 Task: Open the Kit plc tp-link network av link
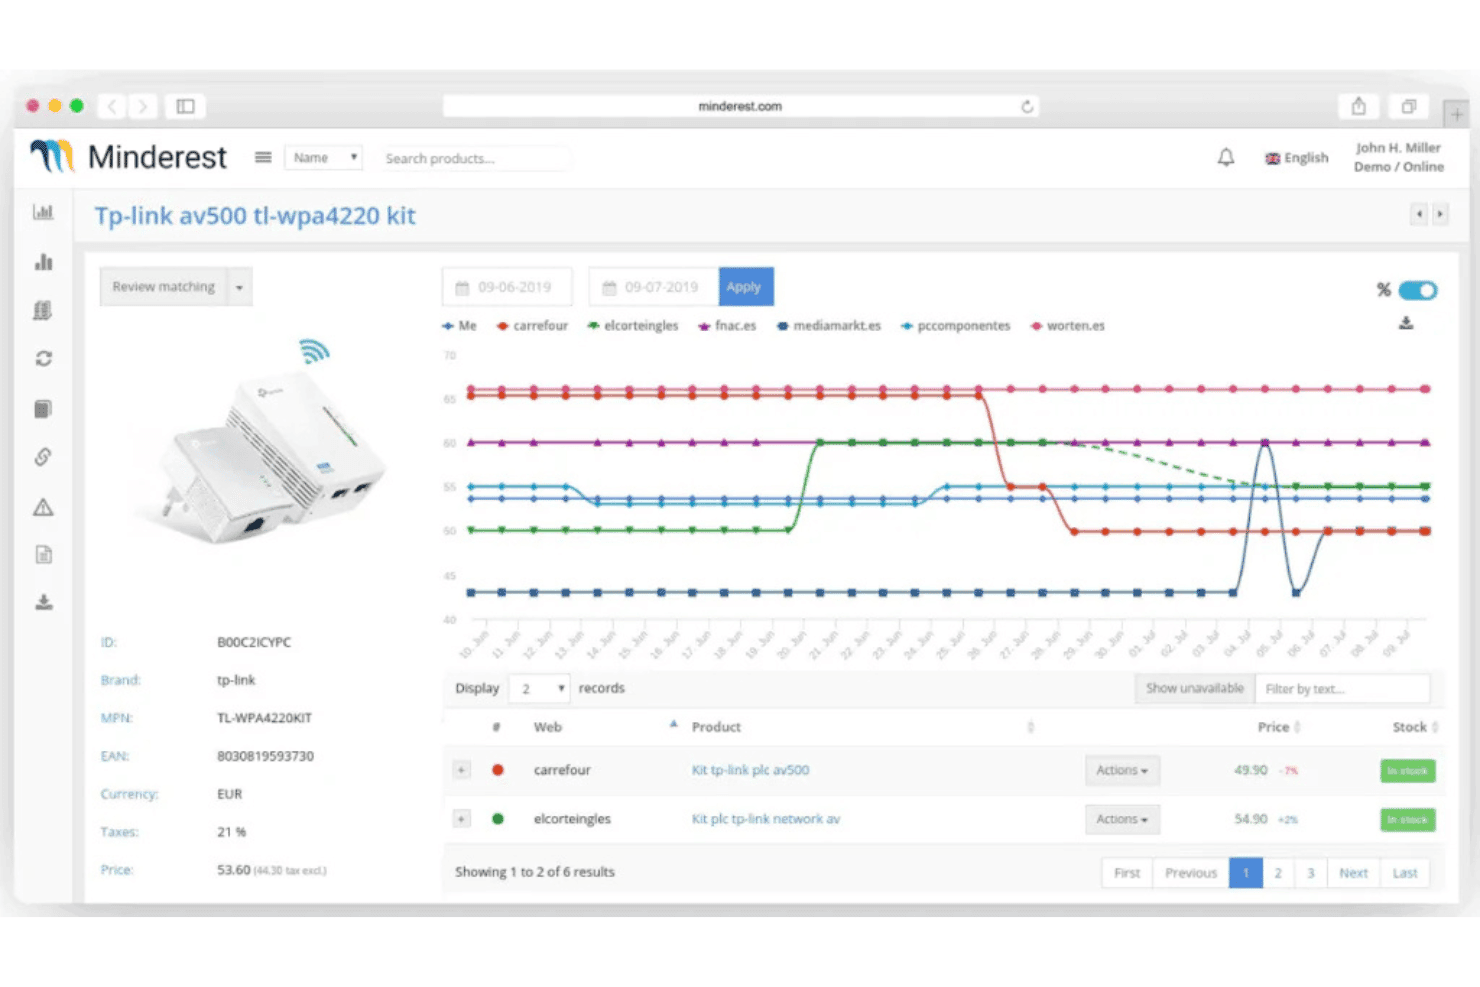tap(766, 819)
